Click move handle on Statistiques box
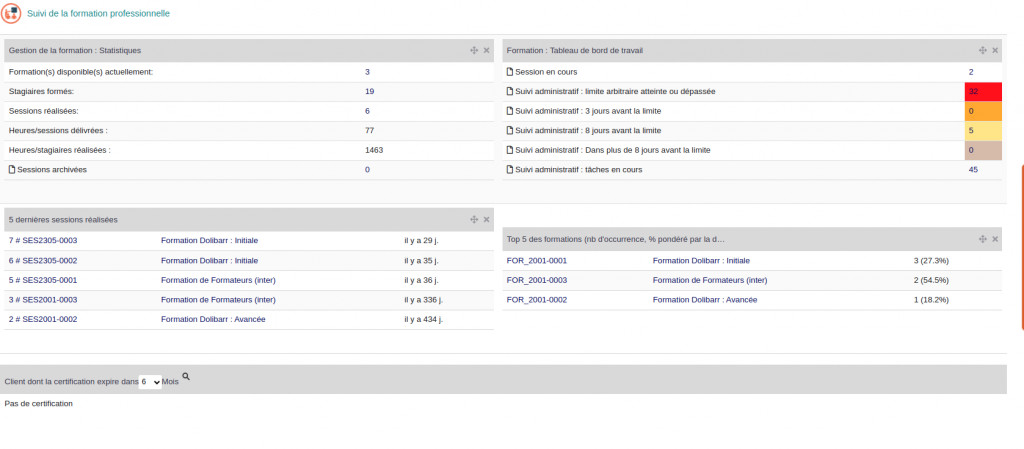 [x=475, y=50]
